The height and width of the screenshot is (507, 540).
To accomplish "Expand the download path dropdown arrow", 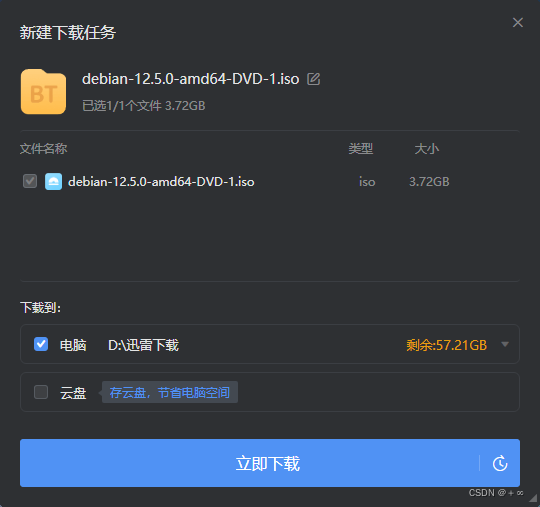I will click(505, 344).
